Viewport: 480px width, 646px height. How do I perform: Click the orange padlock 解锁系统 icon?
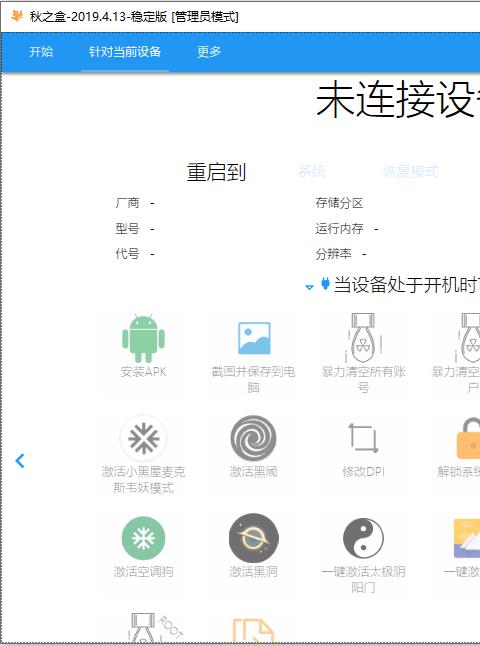pyautogui.click(x=468, y=438)
